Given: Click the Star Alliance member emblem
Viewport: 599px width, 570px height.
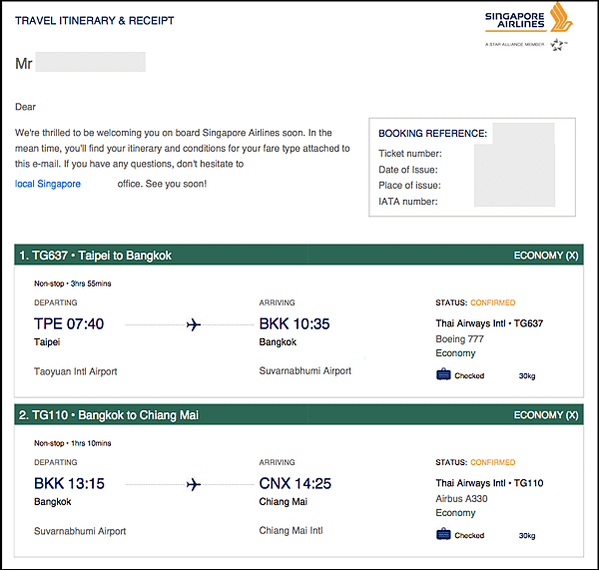Looking at the screenshot, I should (x=558, y=45).
